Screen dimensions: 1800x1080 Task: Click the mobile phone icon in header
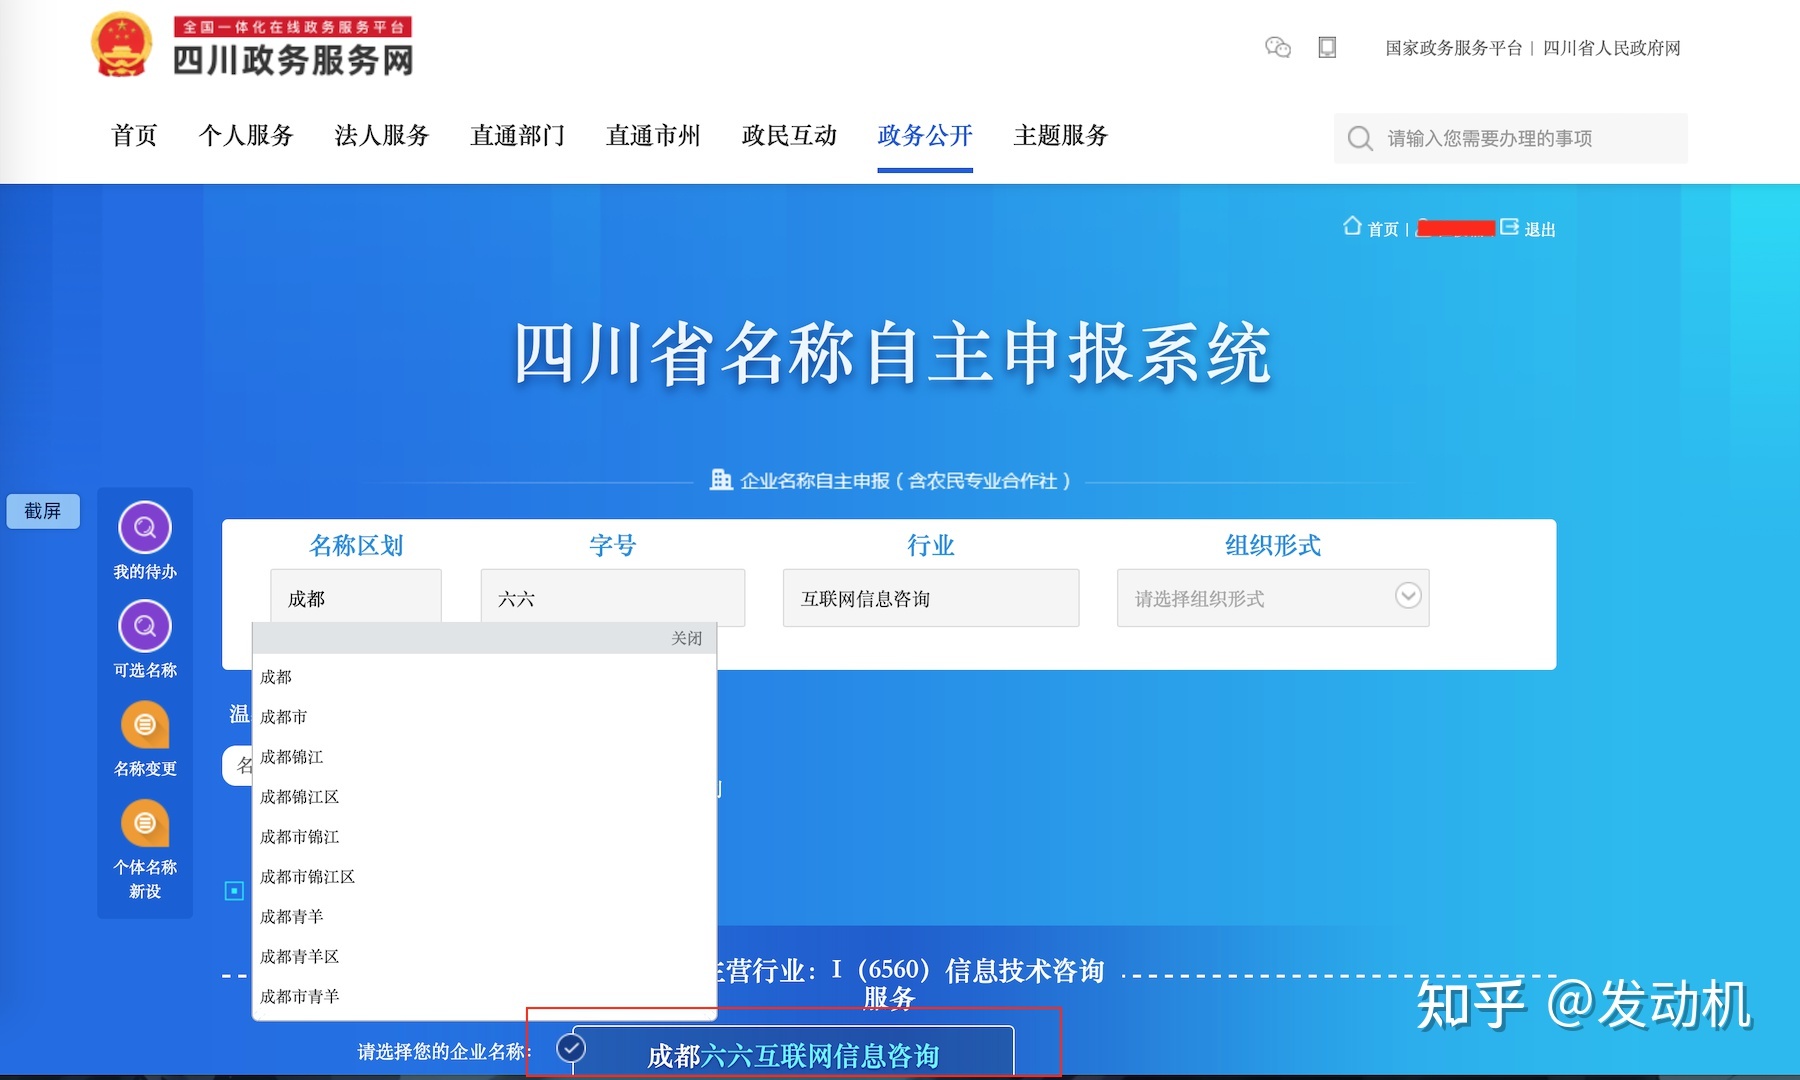1327,47
